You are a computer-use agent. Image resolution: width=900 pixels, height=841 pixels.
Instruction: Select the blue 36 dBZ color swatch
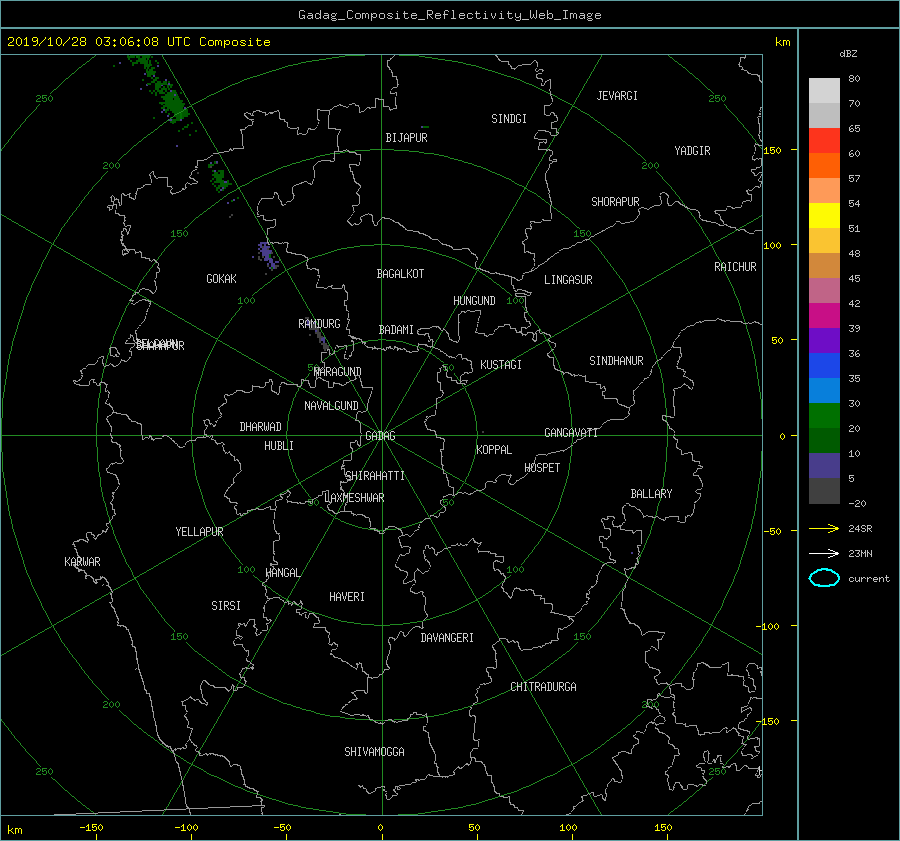[824, 365]
